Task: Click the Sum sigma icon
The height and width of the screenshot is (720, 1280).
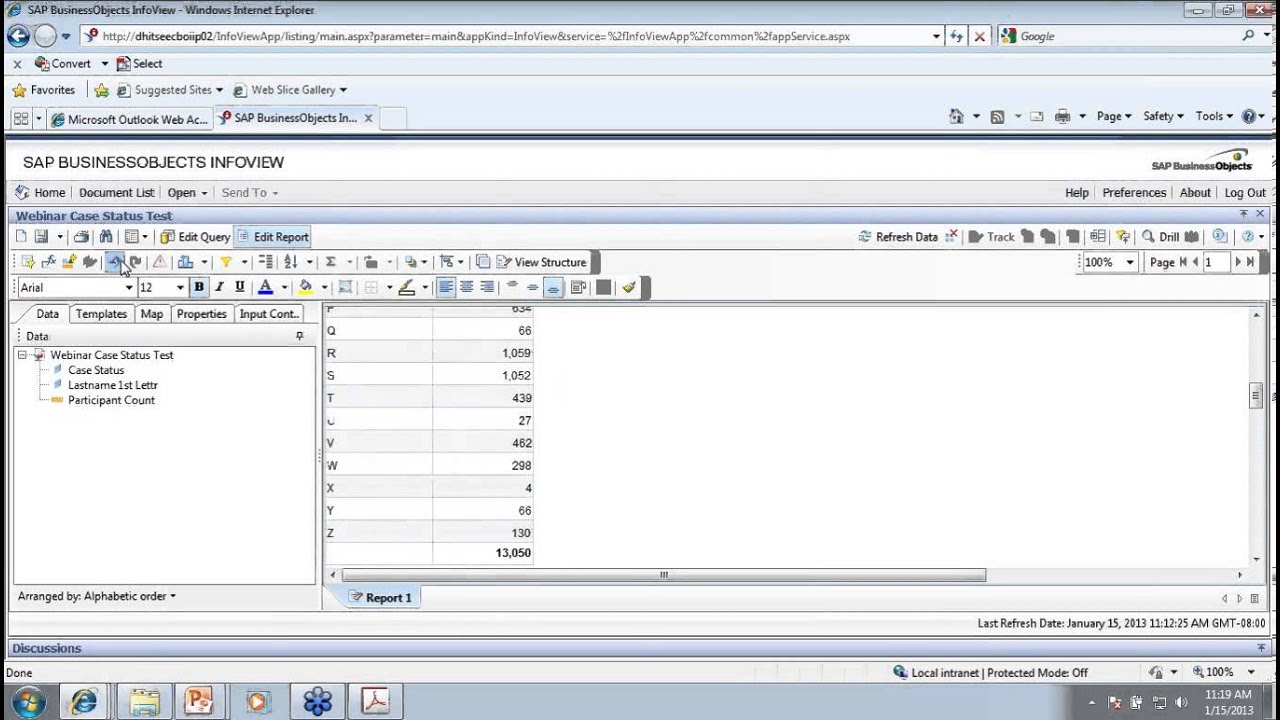Action: pyautogui.click(x=331, y=262)
